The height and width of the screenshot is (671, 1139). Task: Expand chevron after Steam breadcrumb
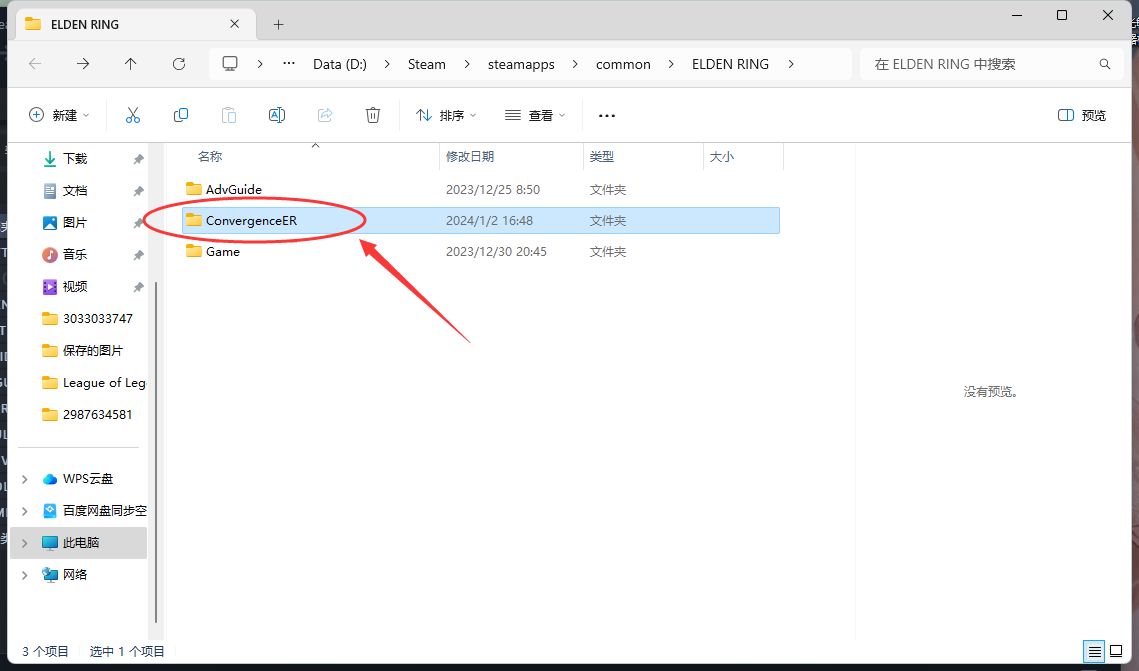(x=467, y=64)
